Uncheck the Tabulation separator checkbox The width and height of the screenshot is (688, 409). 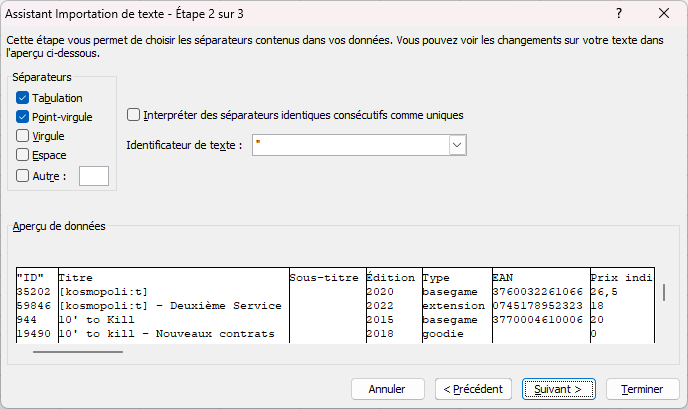[x=23, y=98]
